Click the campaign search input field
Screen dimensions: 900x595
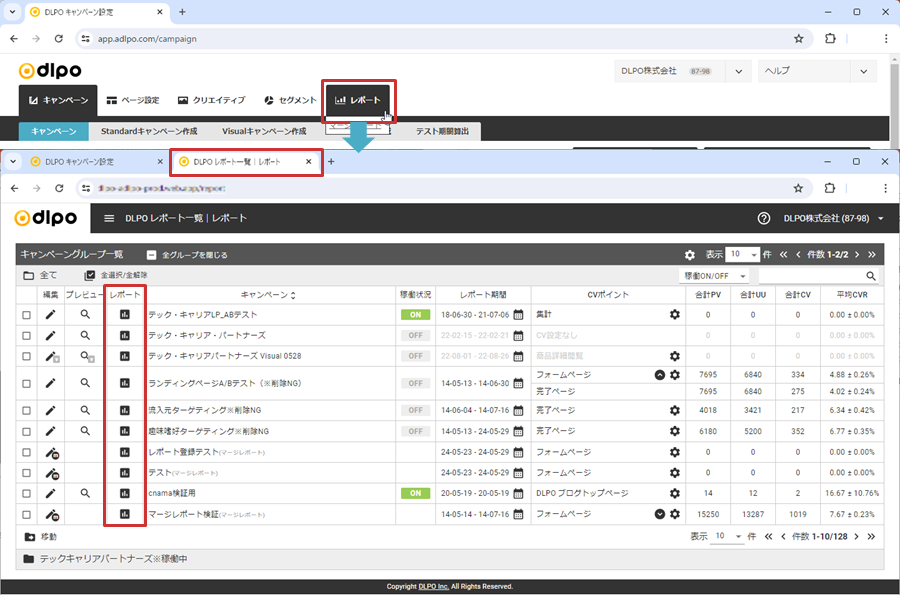811,276
